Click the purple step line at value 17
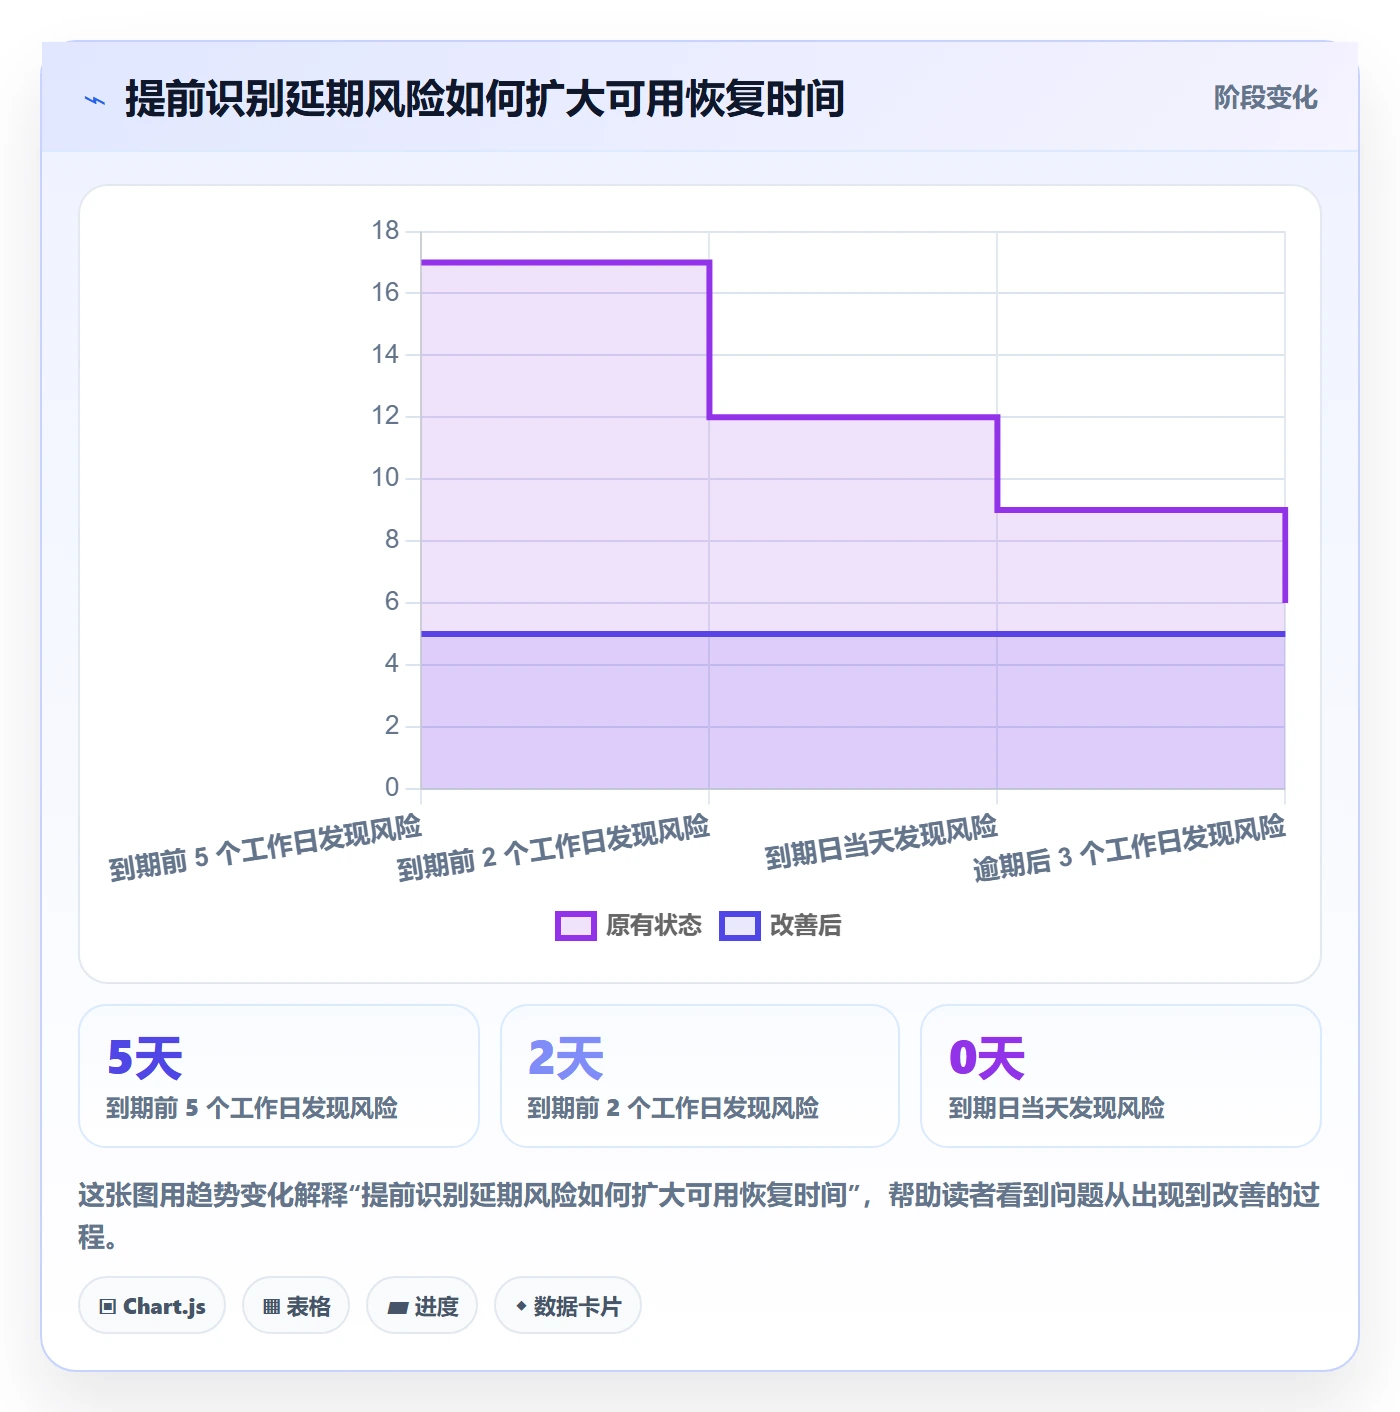 [566, 262]
